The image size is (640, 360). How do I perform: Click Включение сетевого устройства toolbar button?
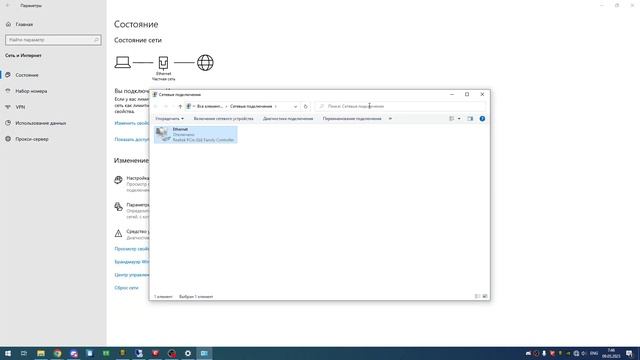[x=223, y=119]
